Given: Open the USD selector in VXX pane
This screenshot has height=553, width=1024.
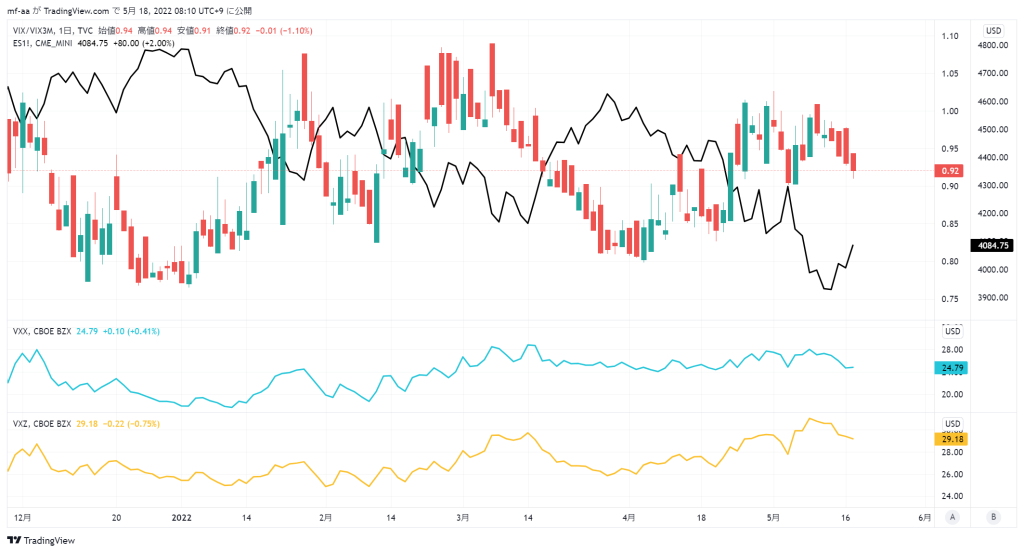Looking at the screenshot, I should coord(952,331).
